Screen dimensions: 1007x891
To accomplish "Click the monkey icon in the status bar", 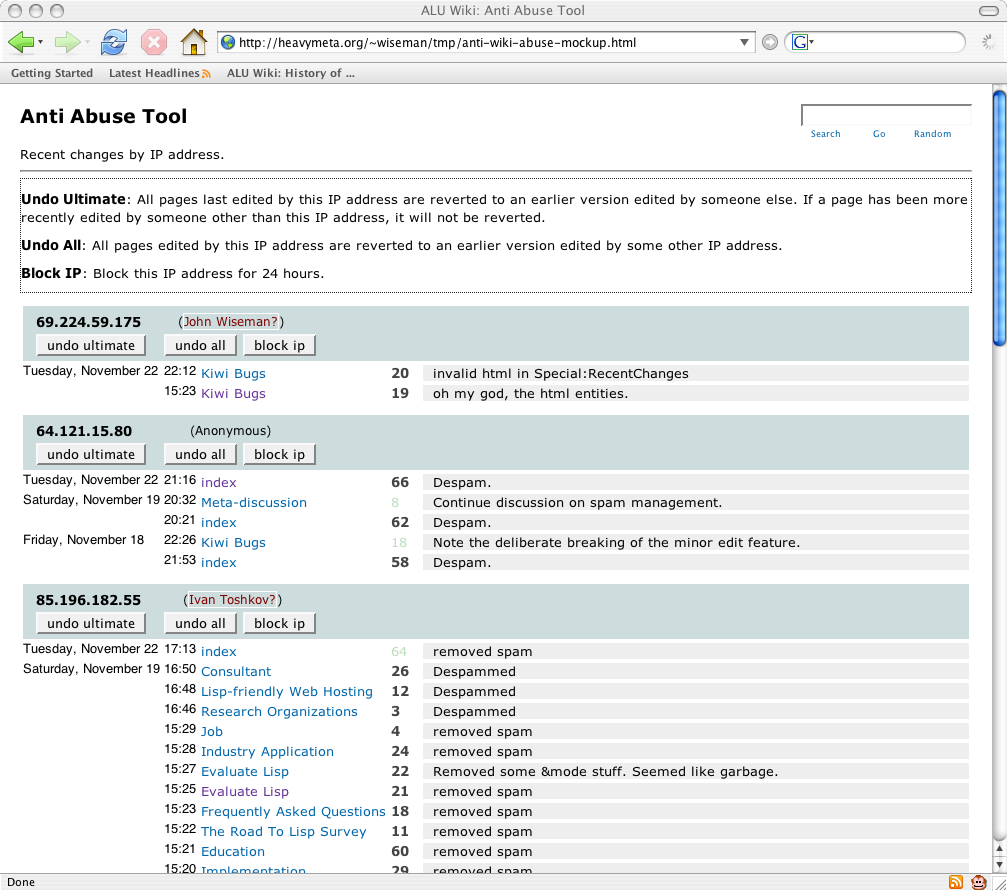I will [979, 882].
